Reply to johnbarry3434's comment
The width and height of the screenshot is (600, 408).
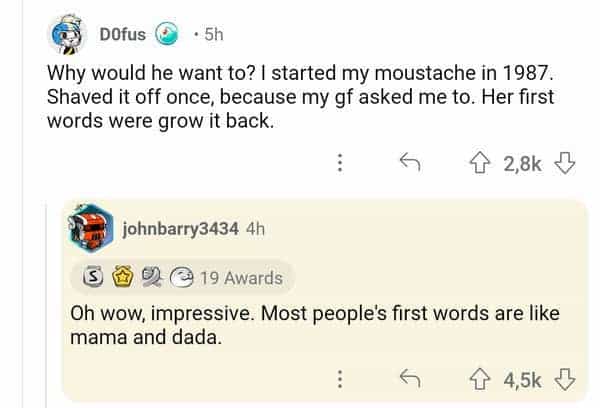(x=407, y=379)
